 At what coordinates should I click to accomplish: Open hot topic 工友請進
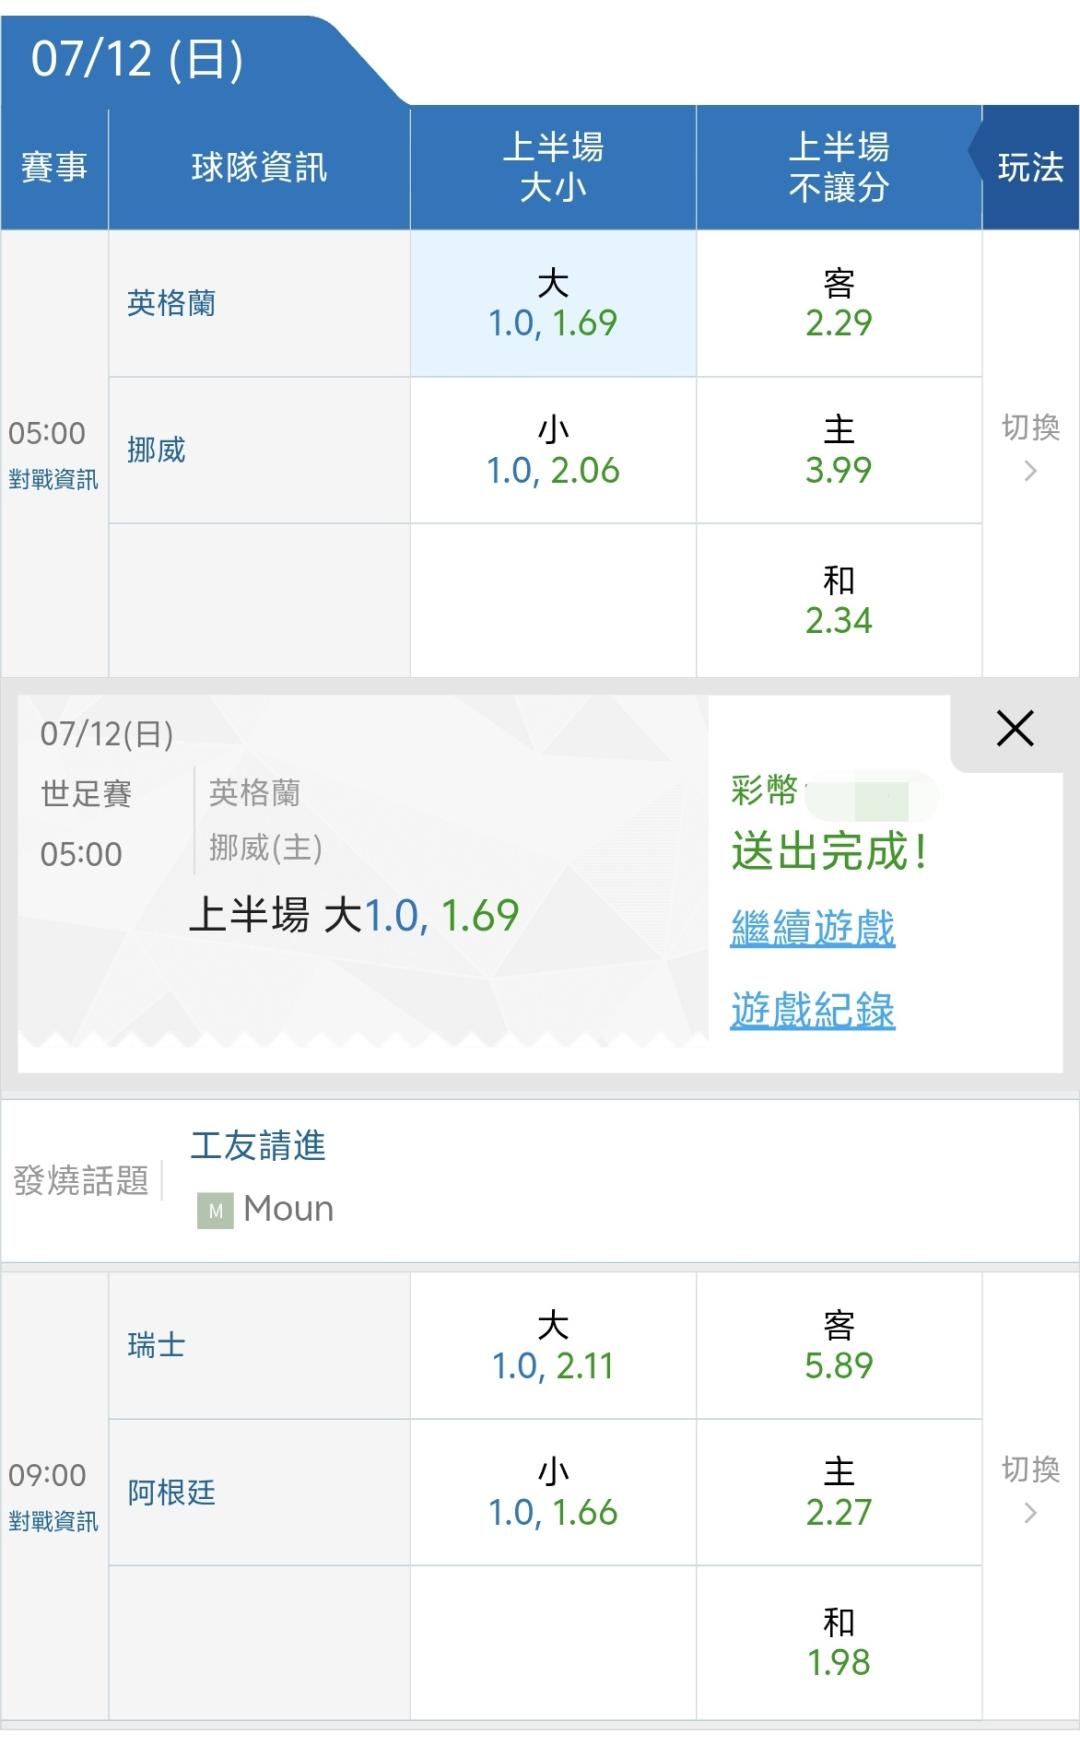click(x=258, y=1145)
